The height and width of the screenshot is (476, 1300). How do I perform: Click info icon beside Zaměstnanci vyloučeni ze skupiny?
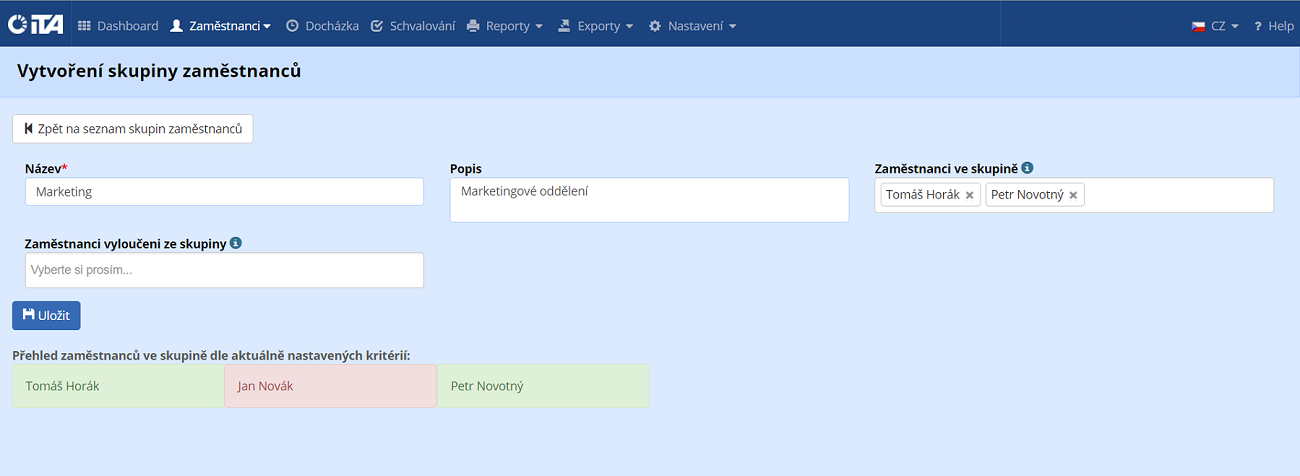tap(235, 243)
